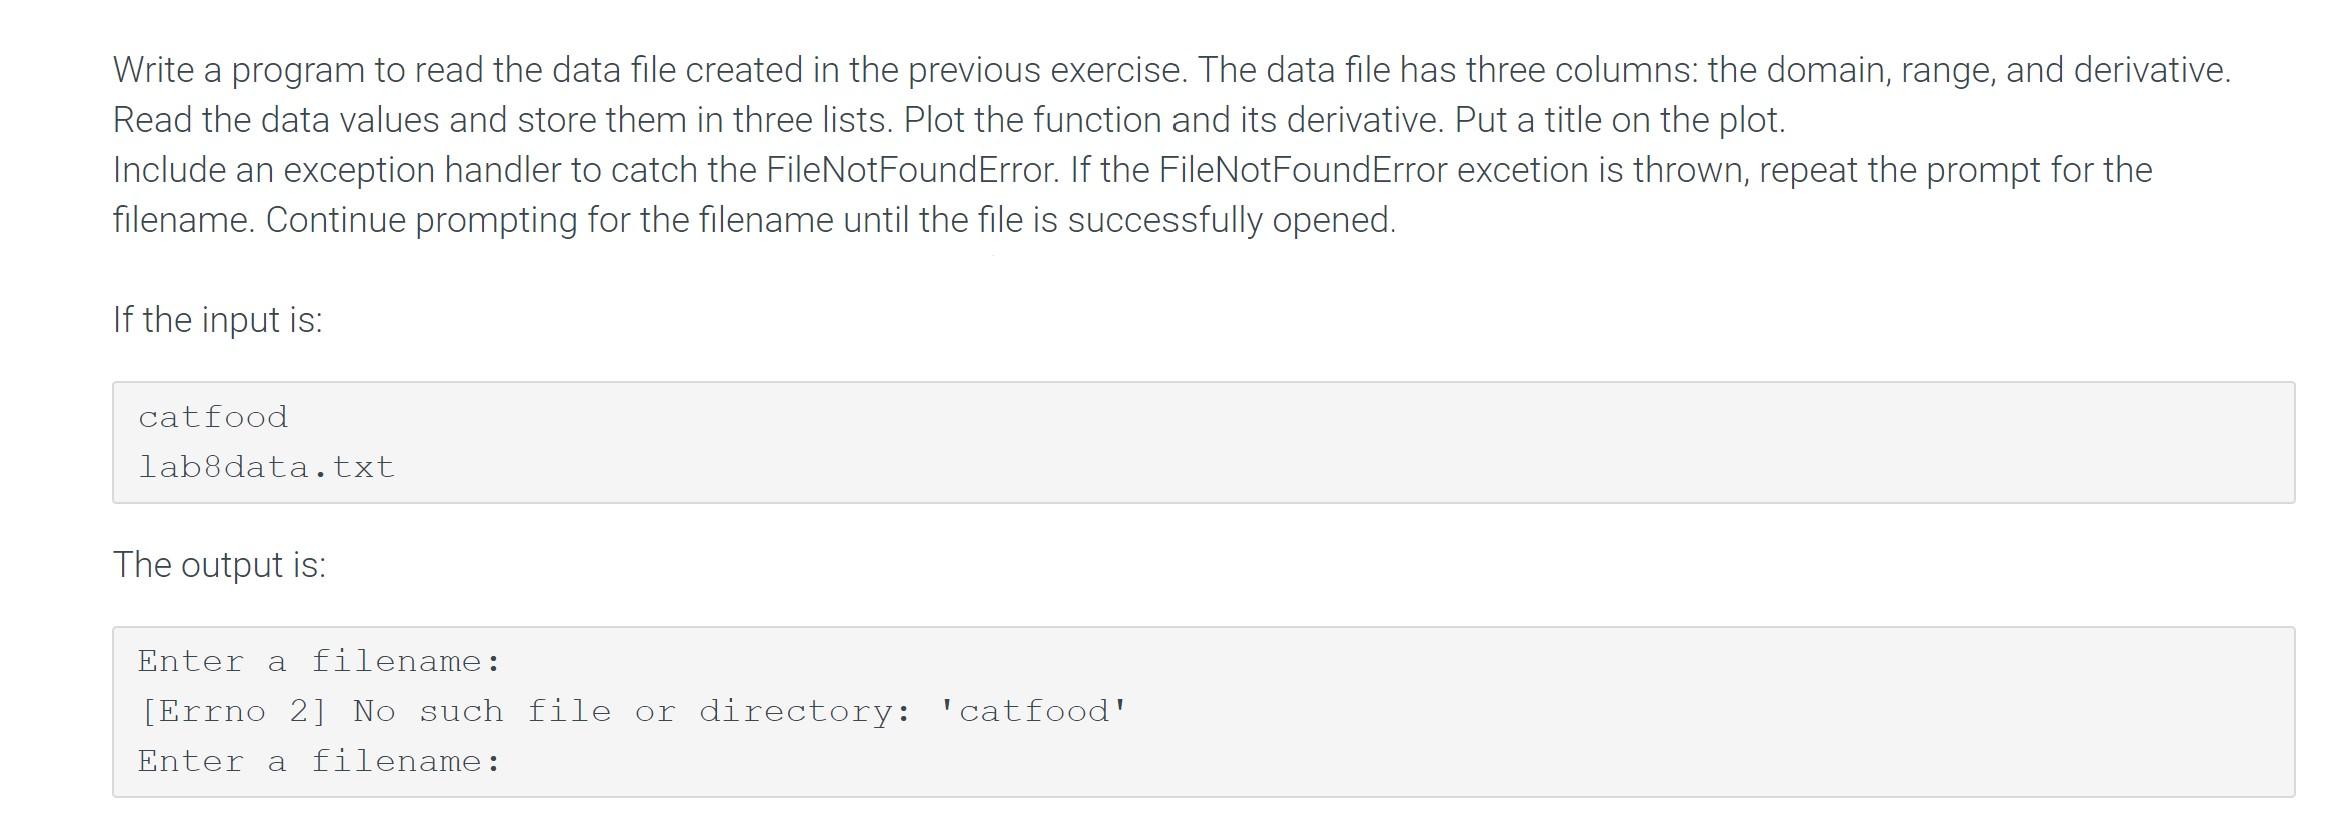
Task: Click lab8data.txt in the input box
Action: (x=267, y=467)
